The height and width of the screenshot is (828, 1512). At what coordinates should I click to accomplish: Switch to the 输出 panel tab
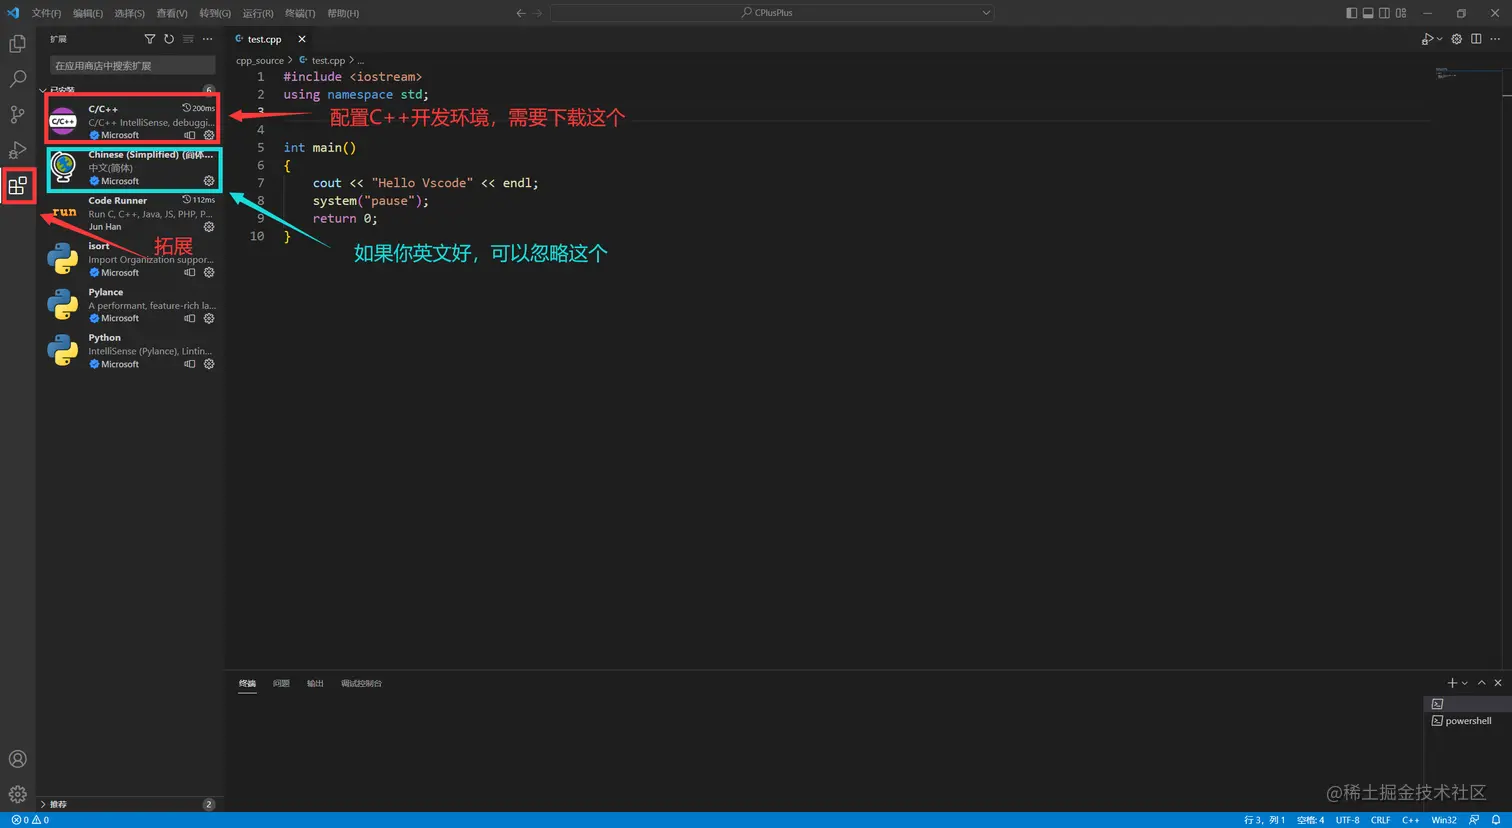[315, 683]
